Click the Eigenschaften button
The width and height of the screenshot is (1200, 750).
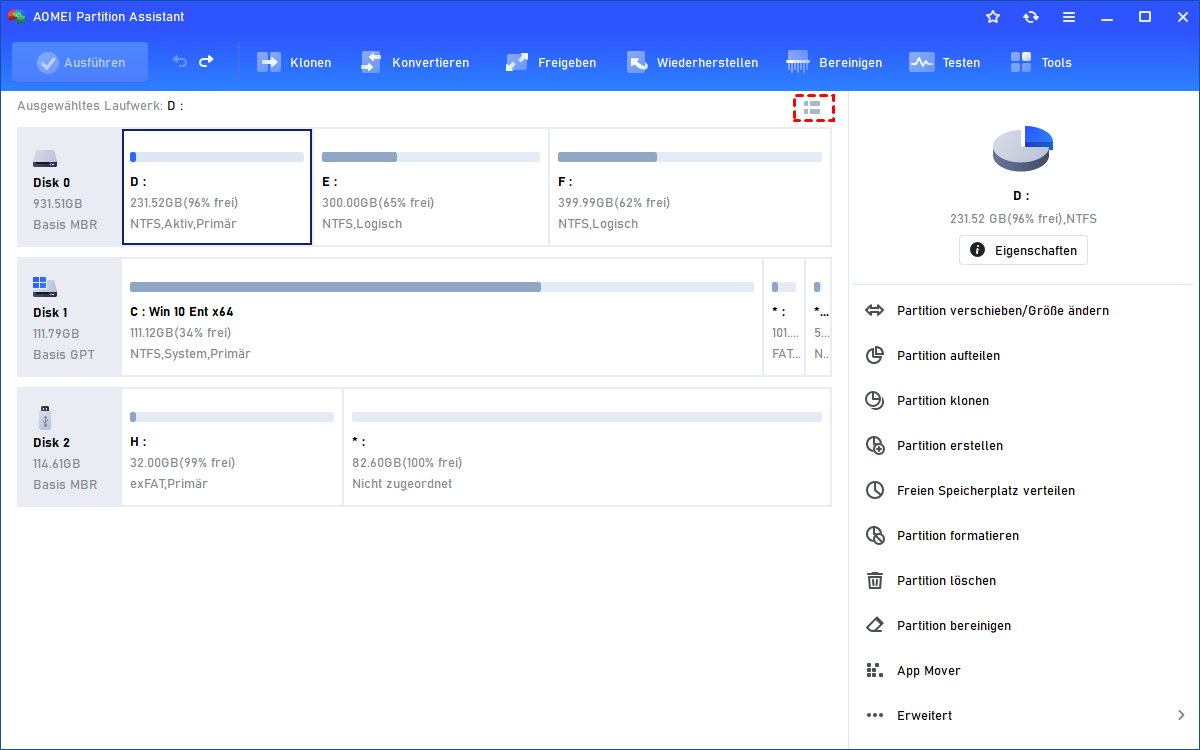click(x=1023, y=250)
